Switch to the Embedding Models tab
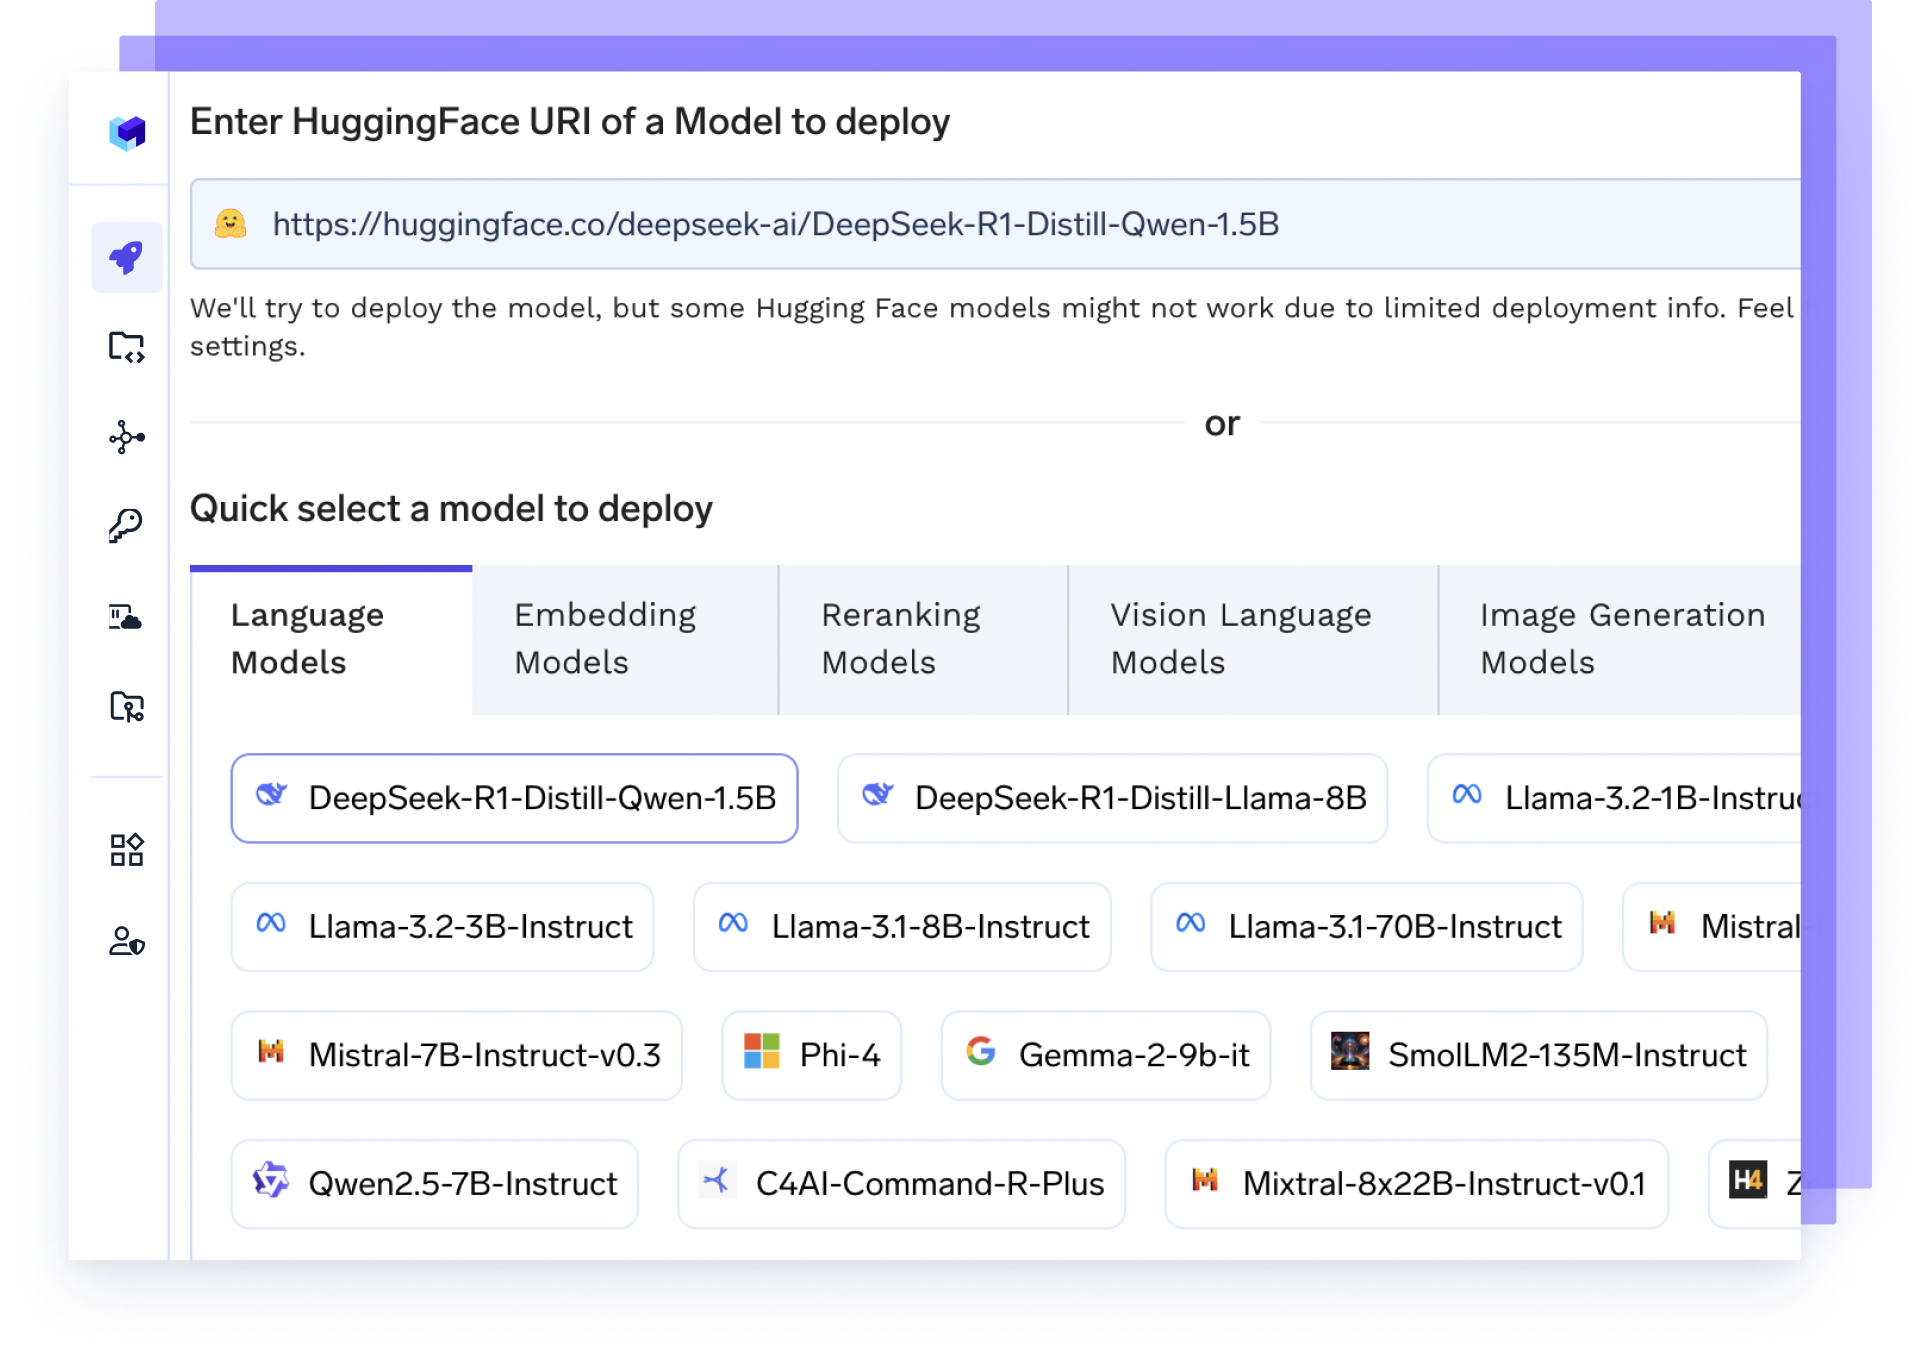The image size is (1929, 1357). [x=625, y=639]
